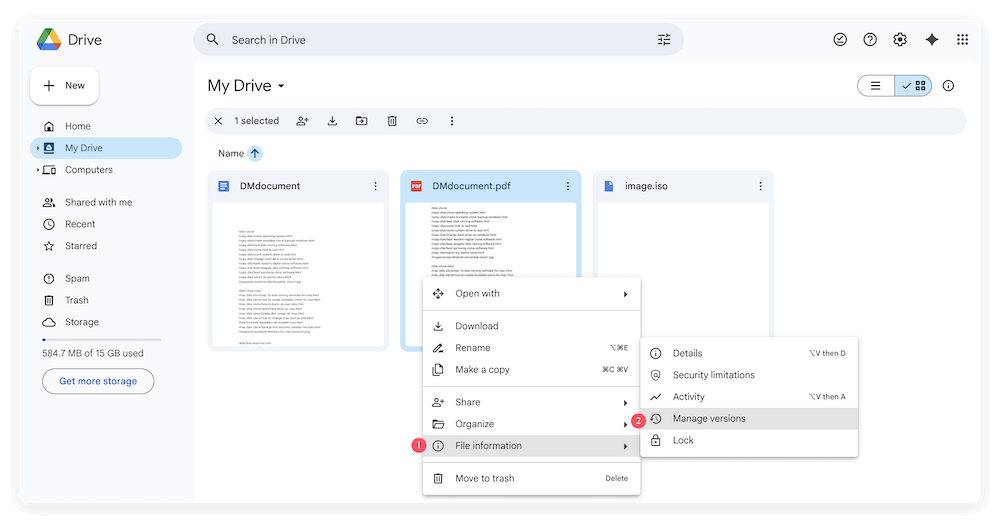Image resolution: width=1000 pixels, height=522 pixels.
Task: Open more options for image.iso
Action: [x=760, y=186]
